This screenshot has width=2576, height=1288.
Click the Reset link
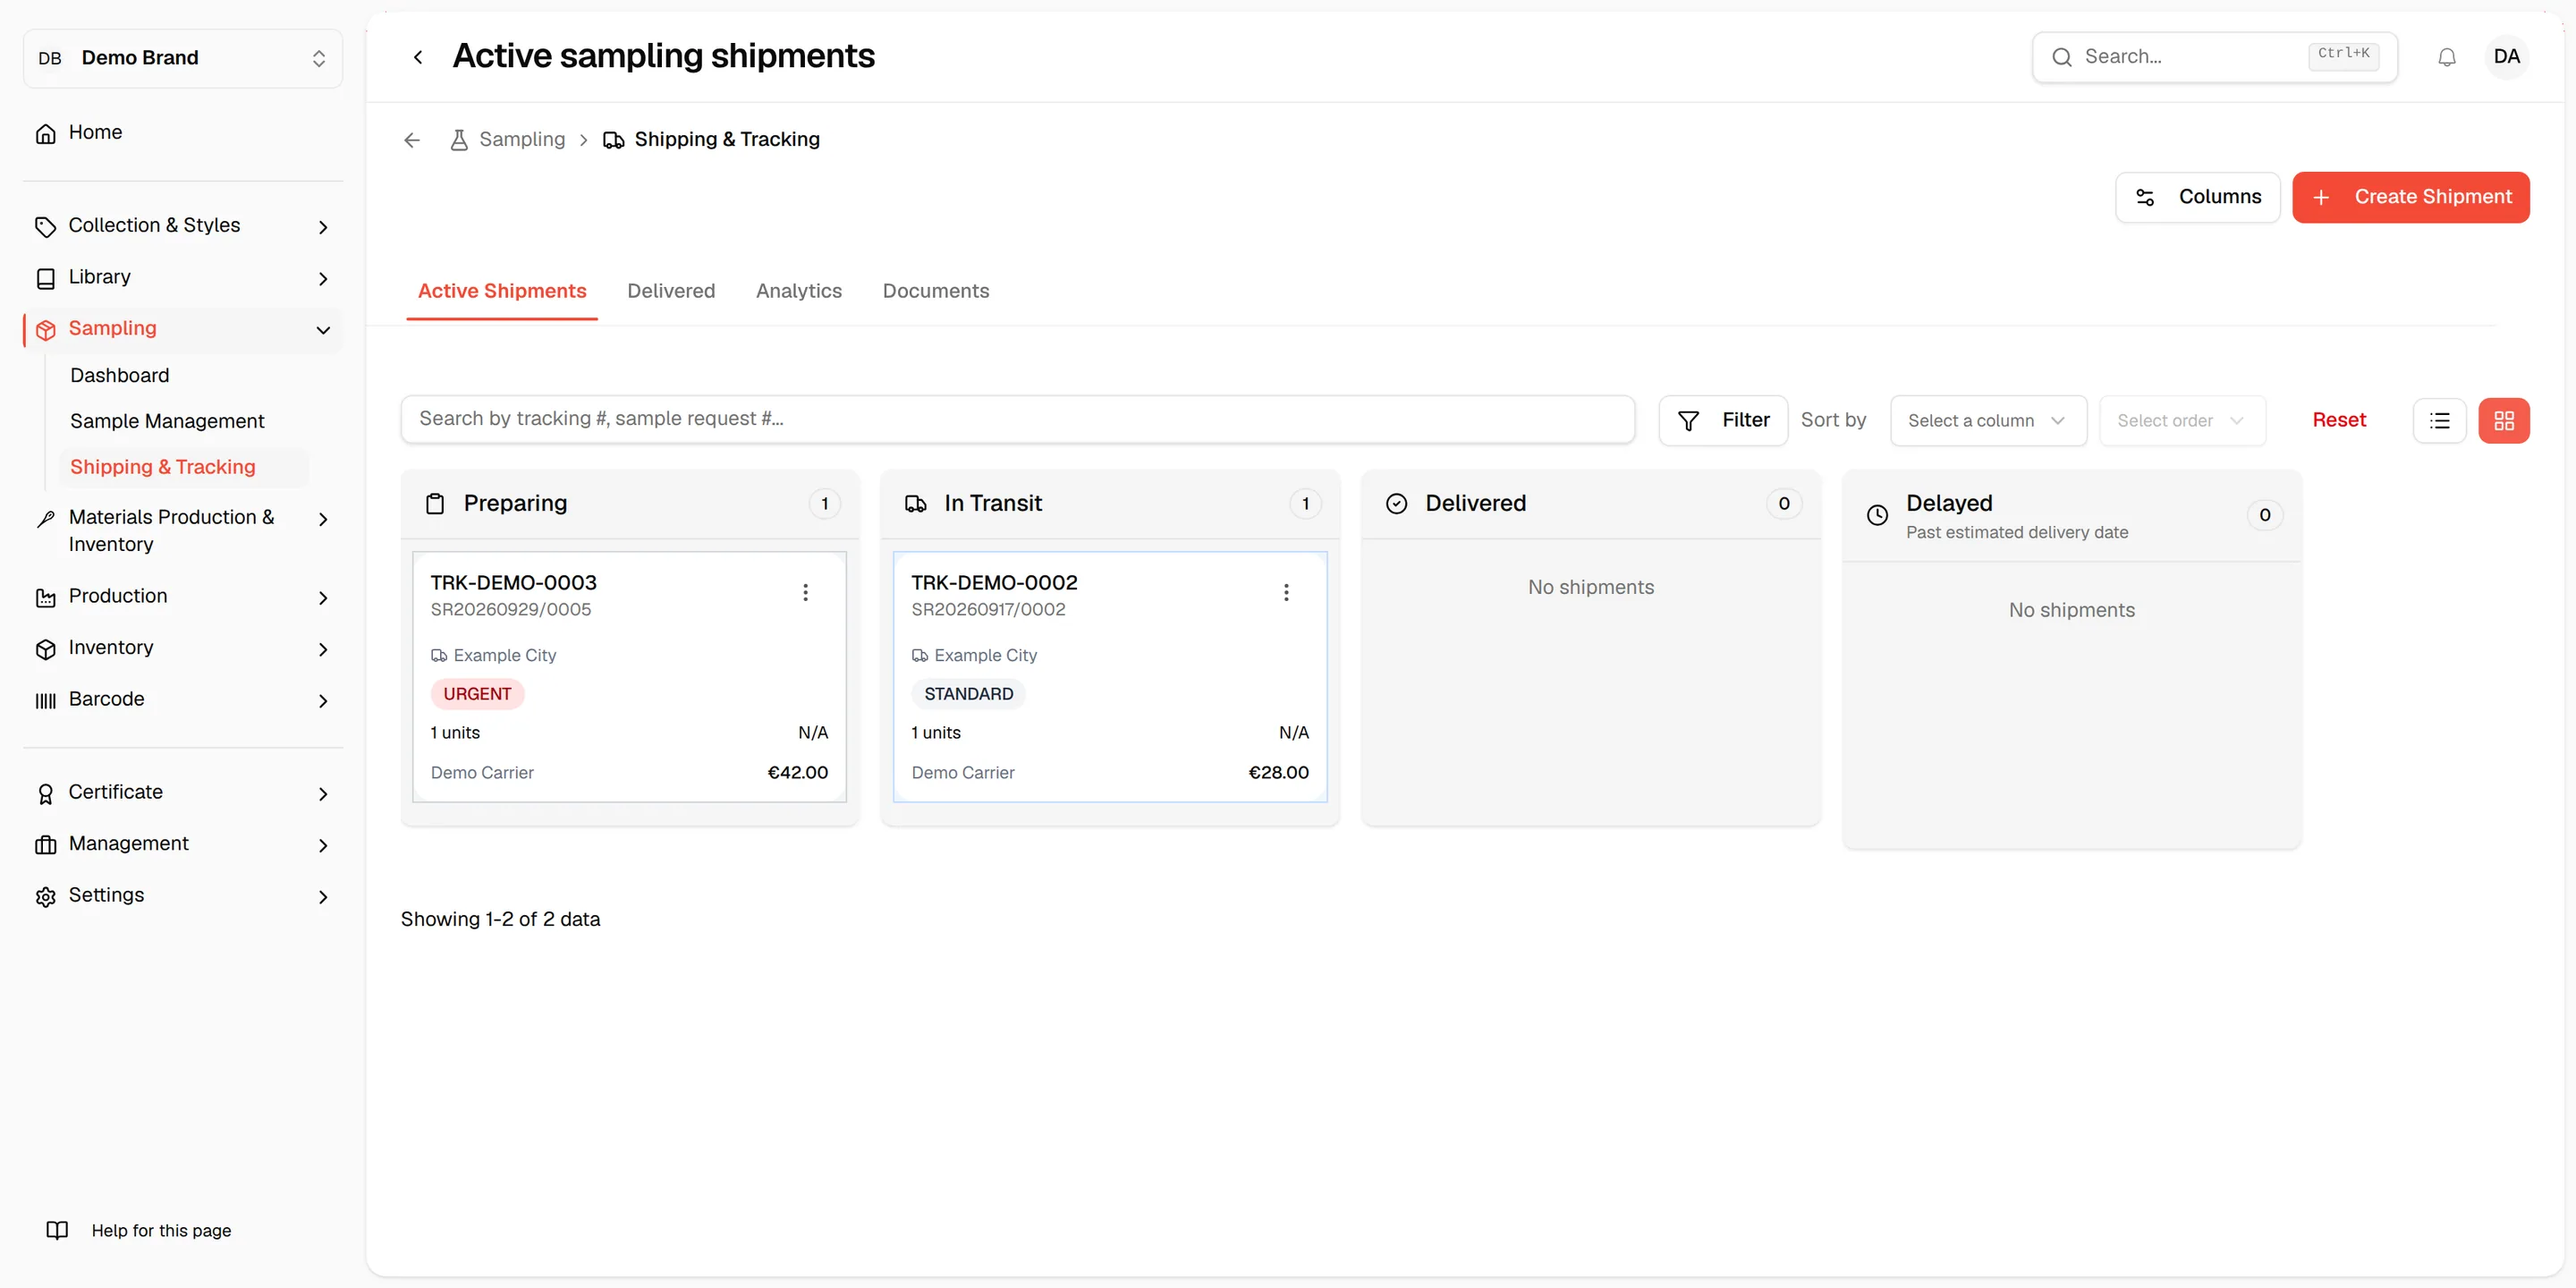[2338, 420]
